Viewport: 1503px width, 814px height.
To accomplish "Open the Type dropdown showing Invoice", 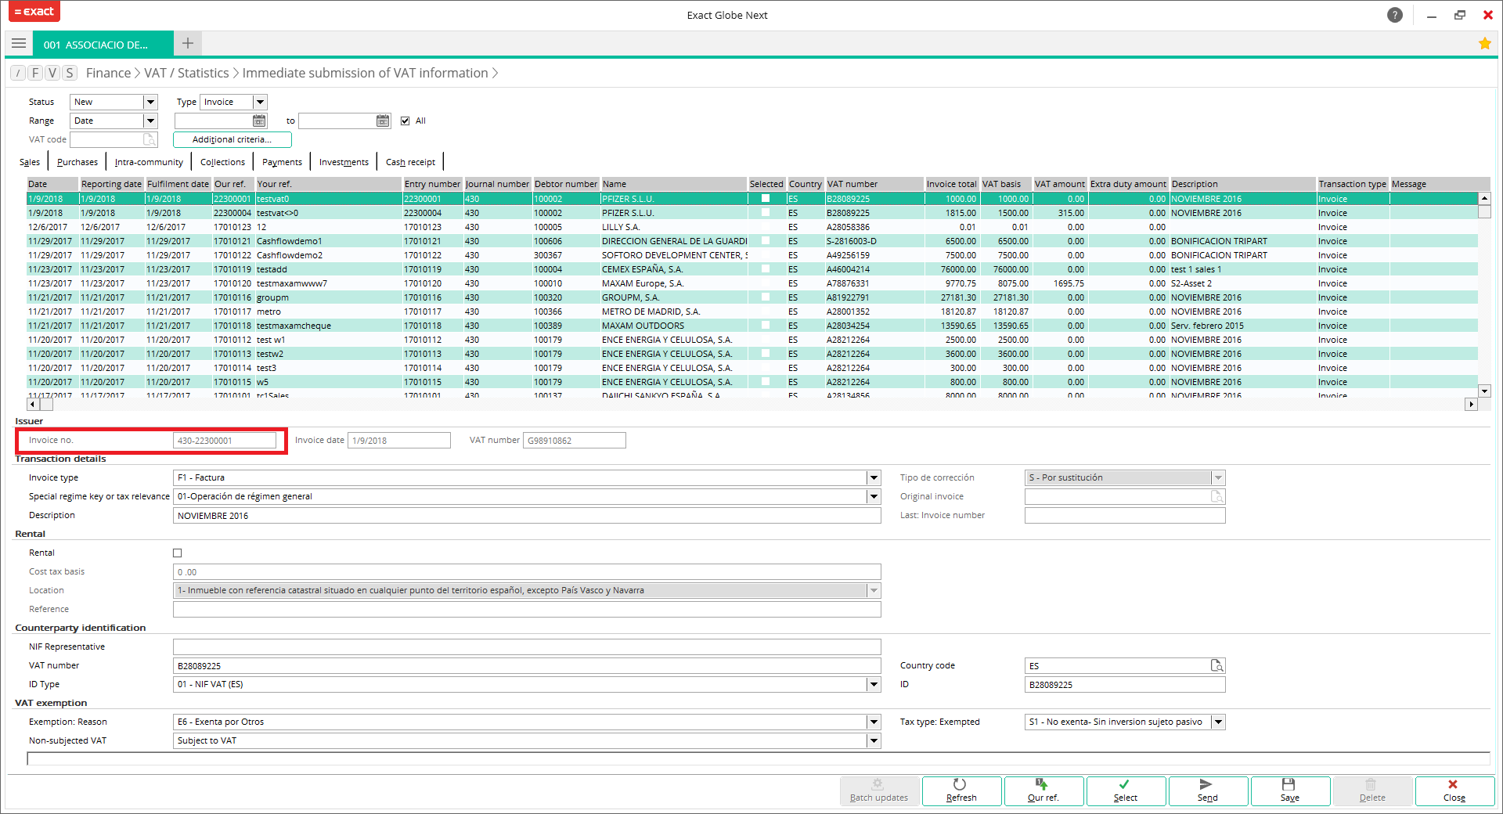I will click(x=260, y=102).
